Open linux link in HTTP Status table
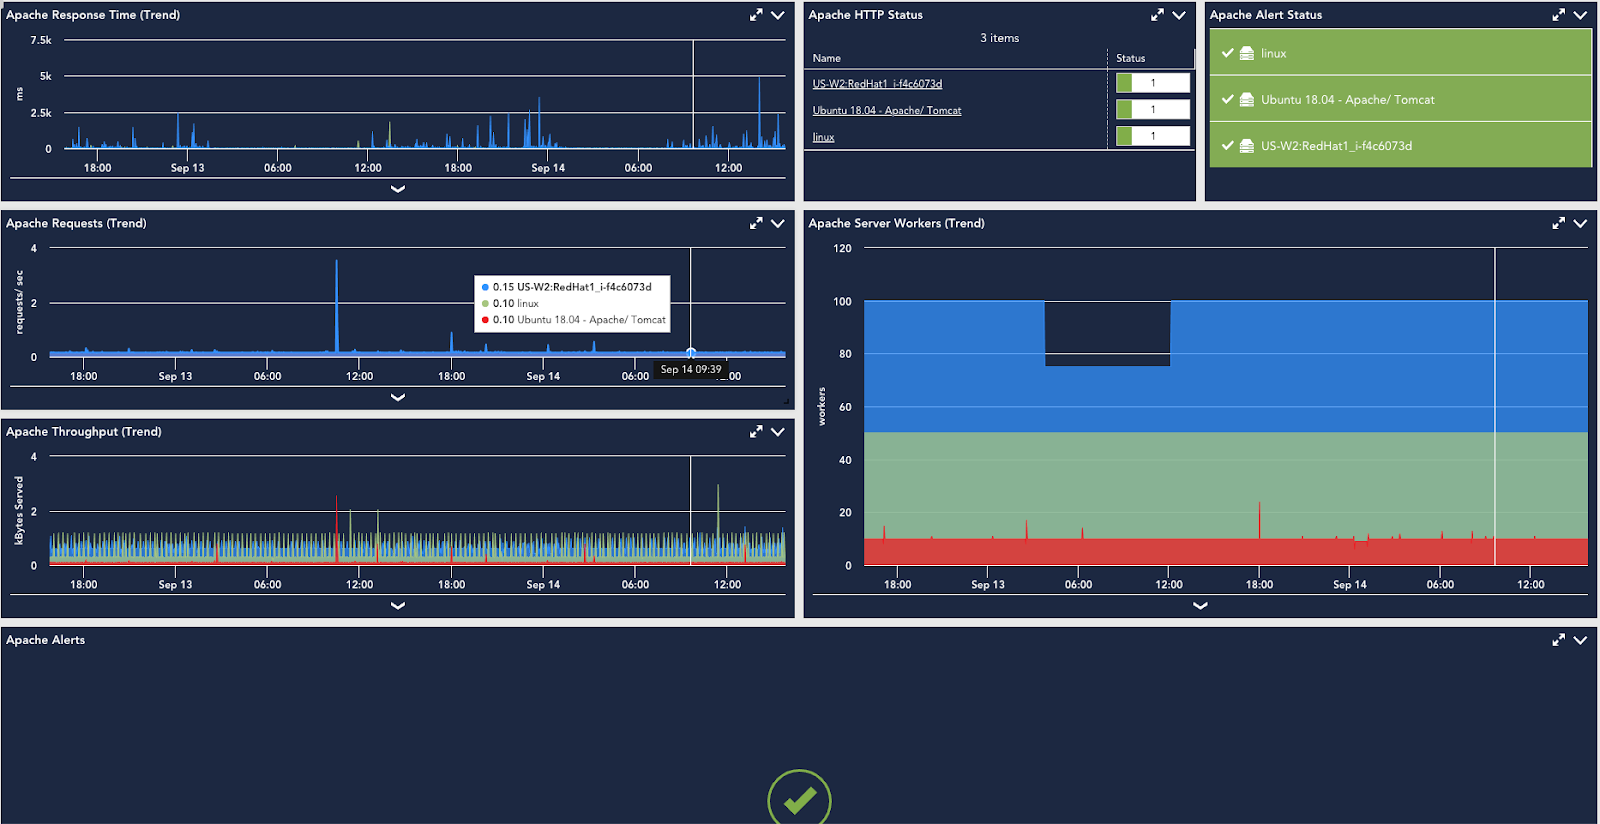 823,137
